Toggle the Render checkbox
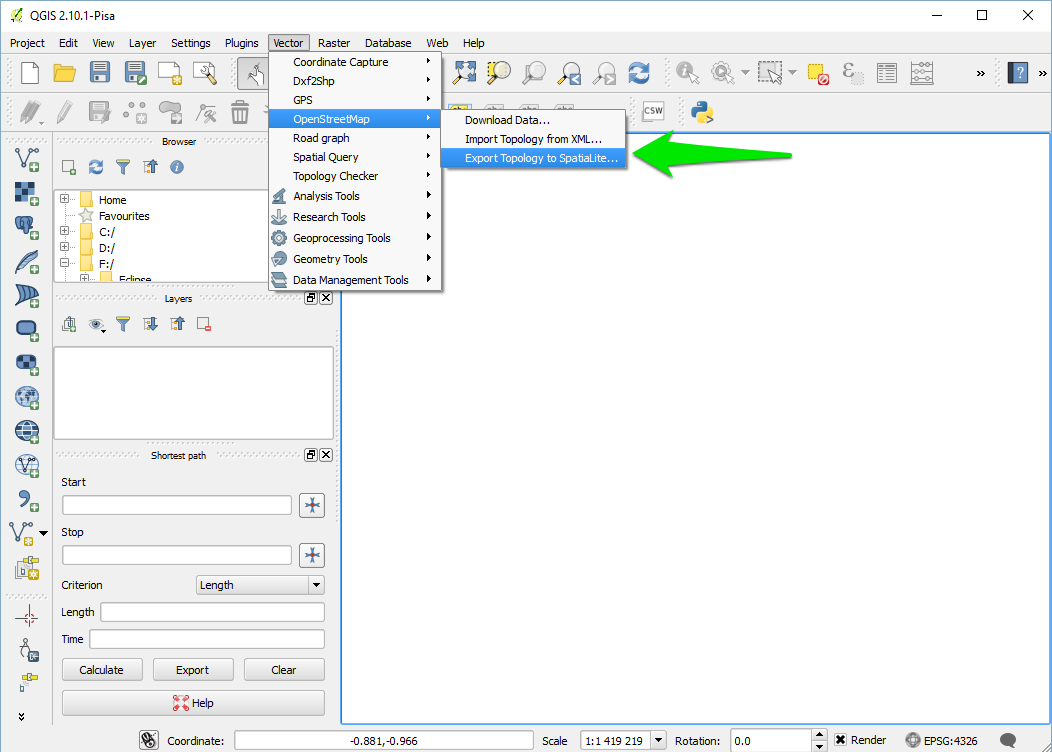 [x=842, y=739]
